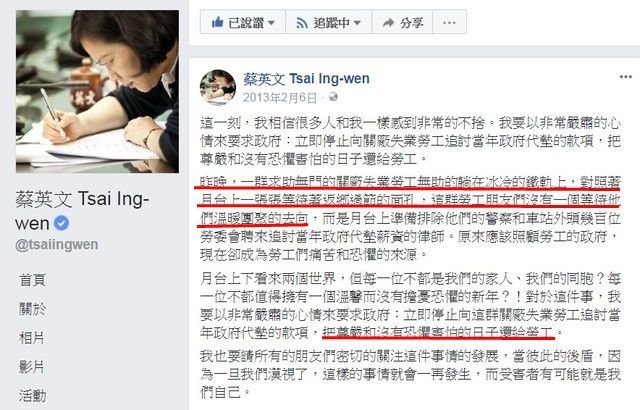Open the post options ellipsis menu
The image size is (640, 410).
pyautogui.click(x=626, y=77)
